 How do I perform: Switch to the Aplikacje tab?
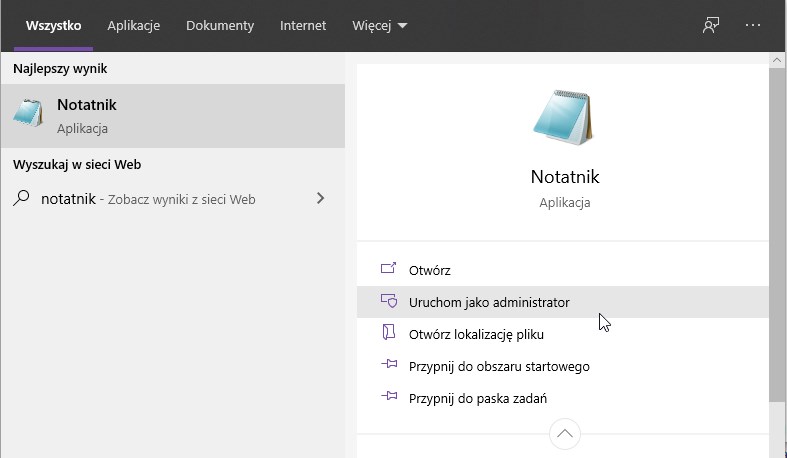(x=134, y=26)
